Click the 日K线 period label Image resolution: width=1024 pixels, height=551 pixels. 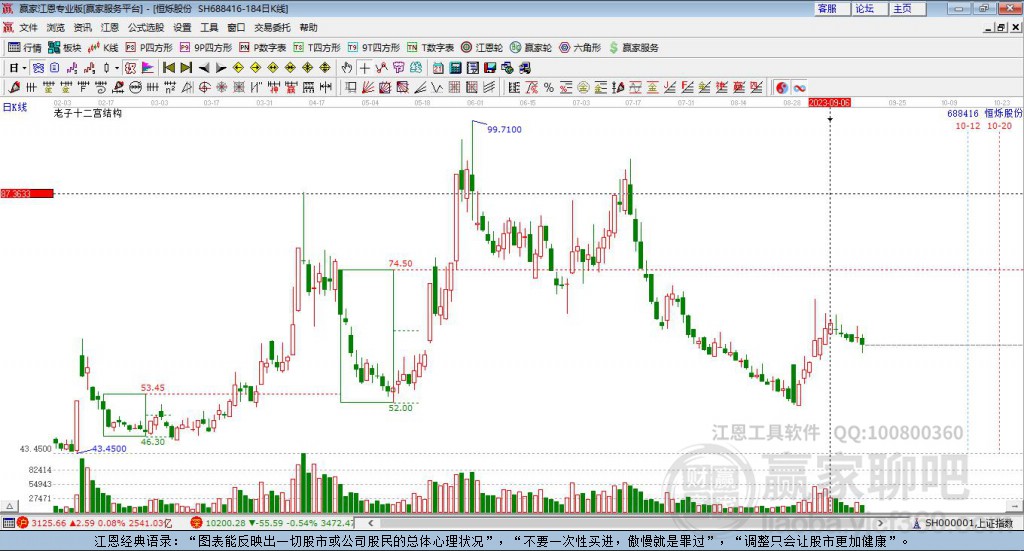click(x=14, y=107)
